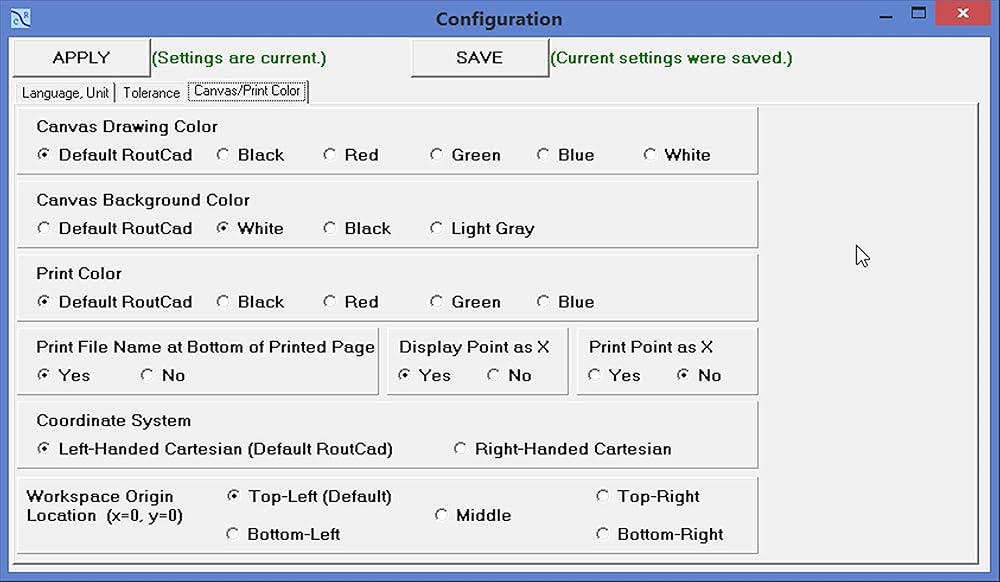Open the Tolerance tab
Screen dimensions: 1000x582
[x=152, y=93]
